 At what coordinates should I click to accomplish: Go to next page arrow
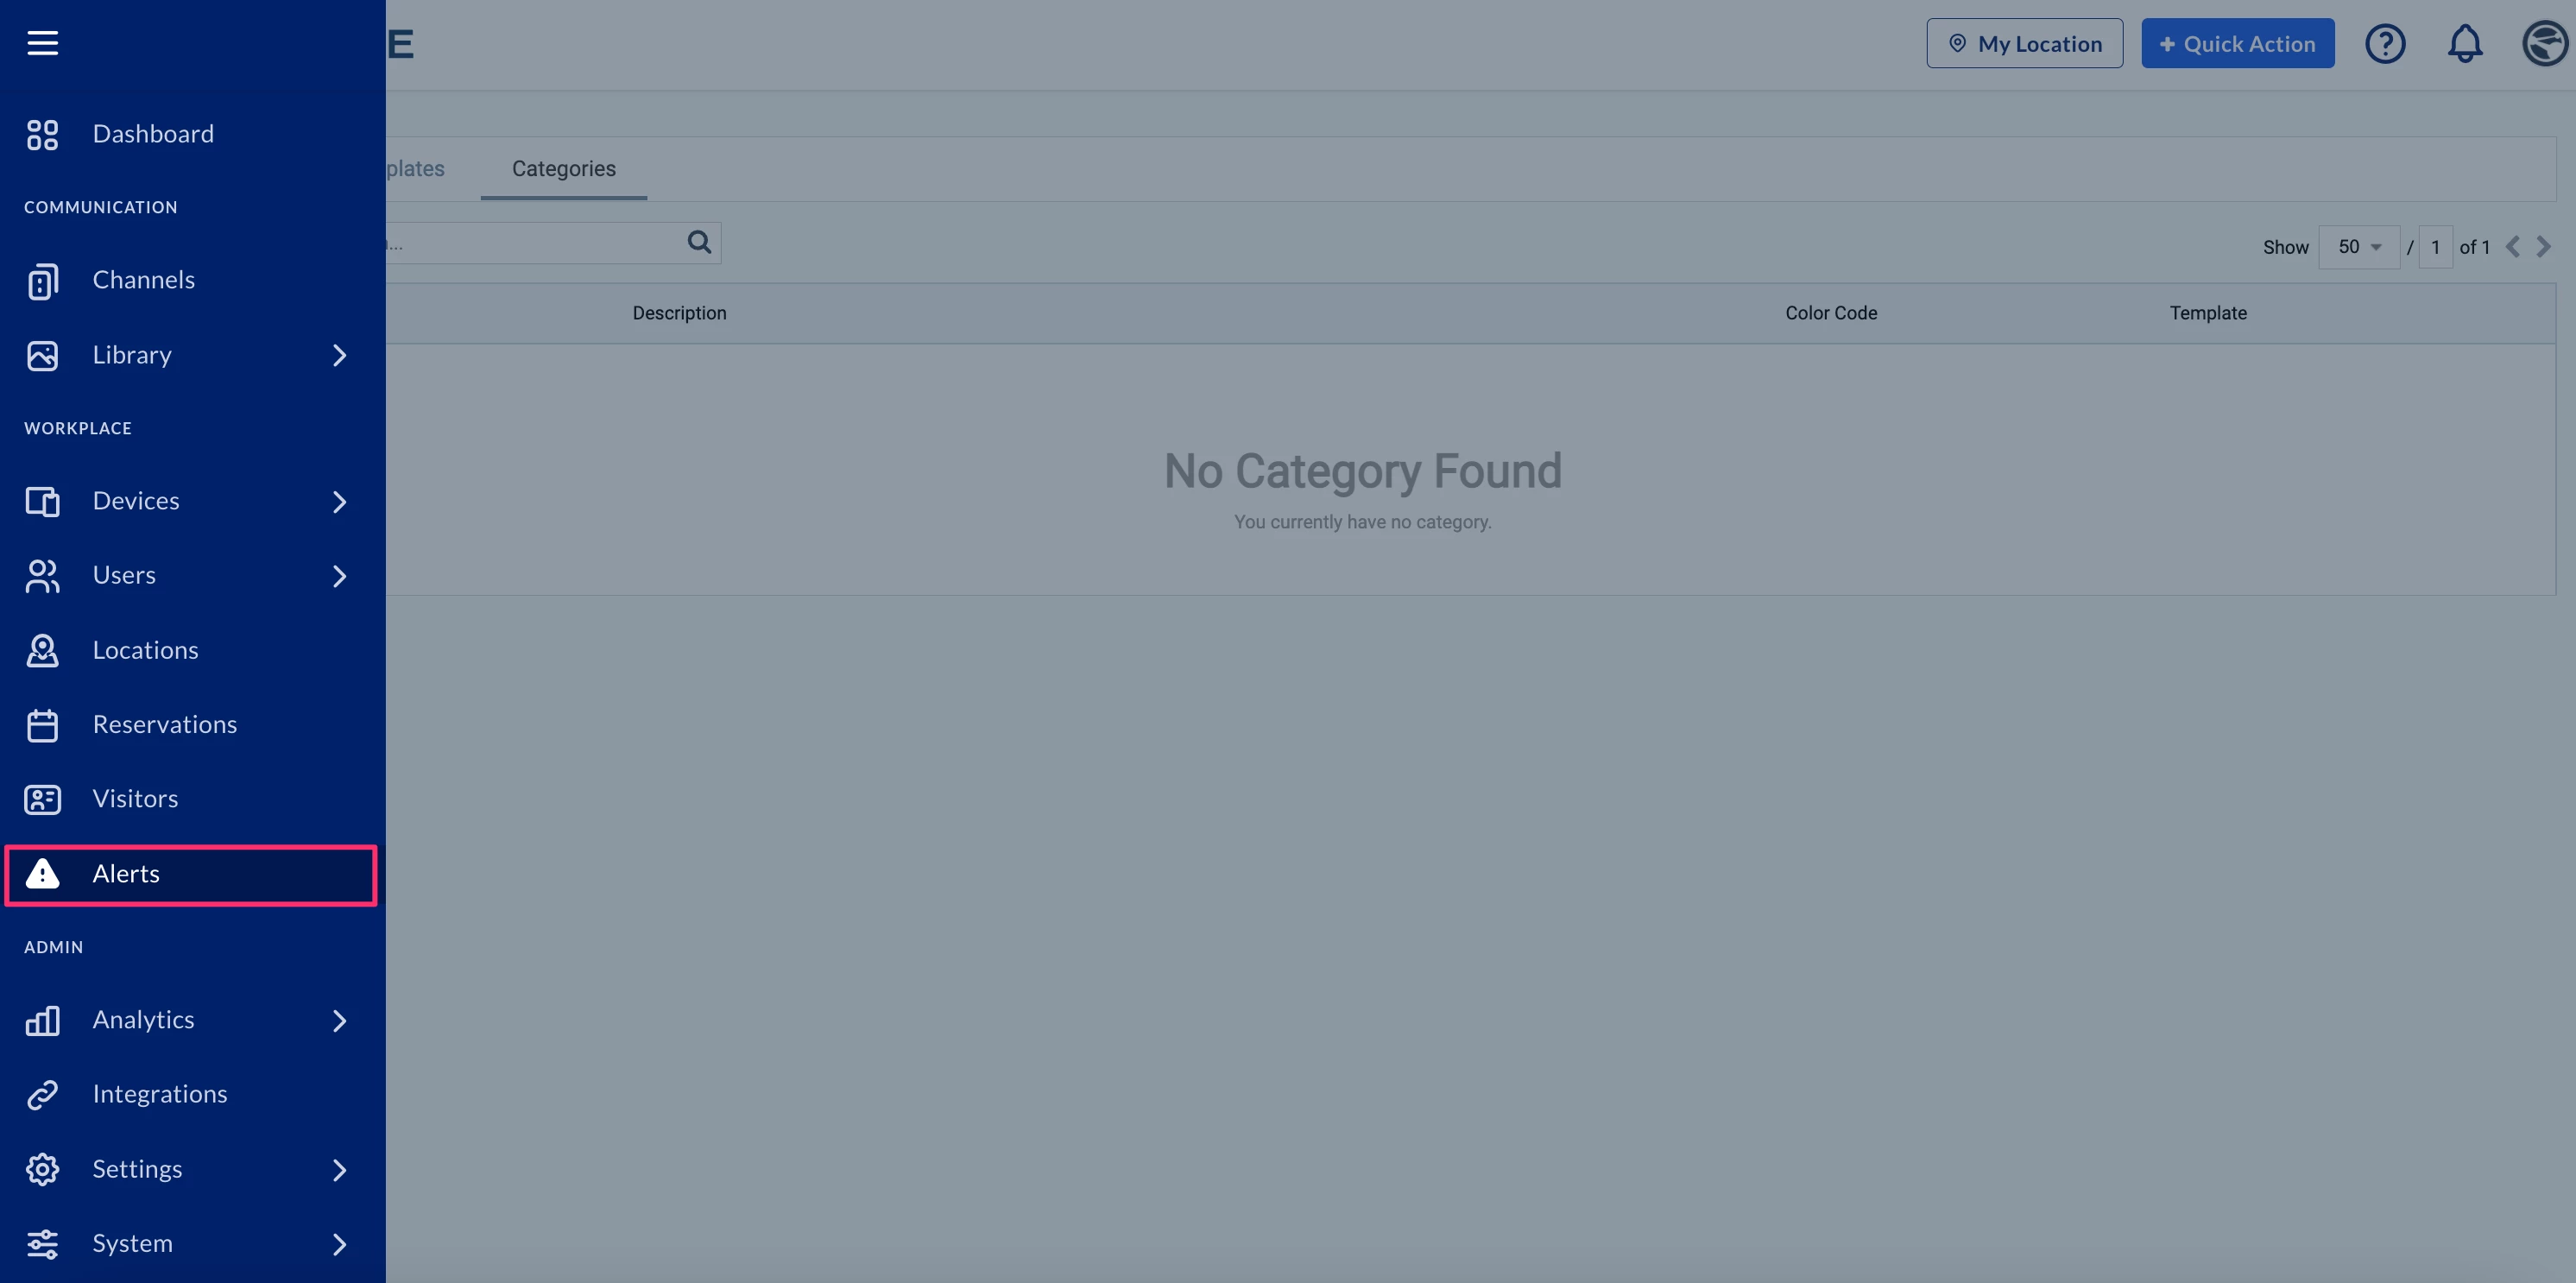2543,247
